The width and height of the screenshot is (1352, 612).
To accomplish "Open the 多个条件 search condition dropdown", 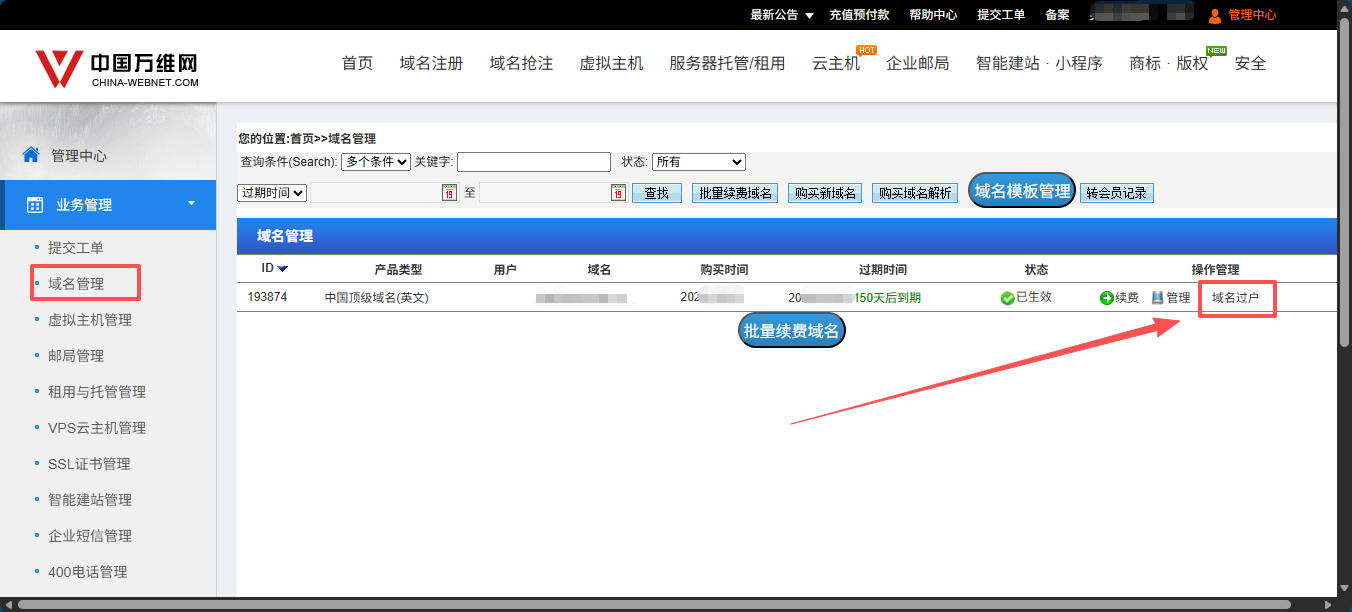I will [x=375, y=162].
